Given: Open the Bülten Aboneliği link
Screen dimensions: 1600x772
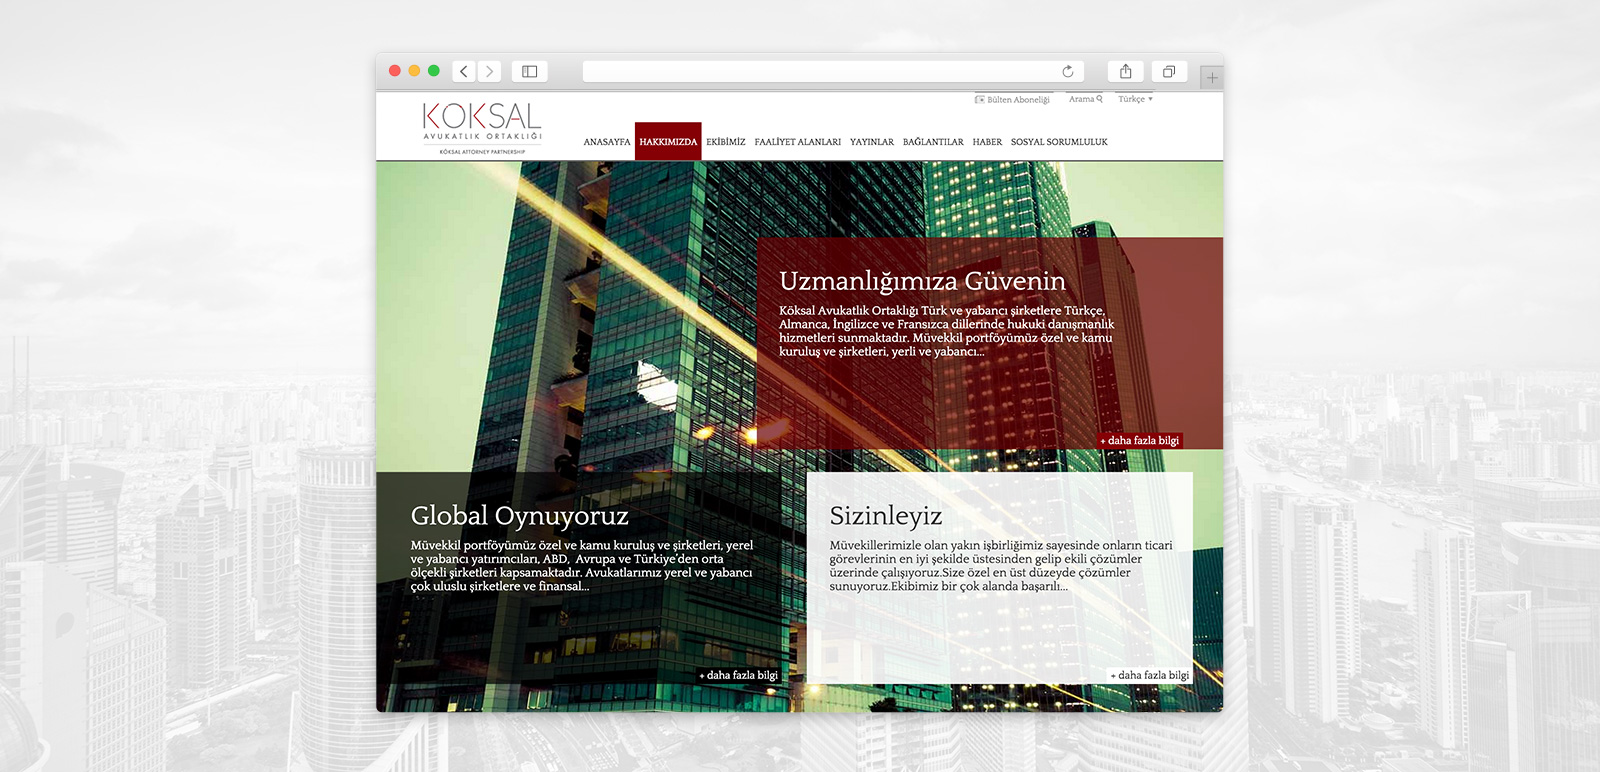Looking at the screenshot, I should [1013, 99].
